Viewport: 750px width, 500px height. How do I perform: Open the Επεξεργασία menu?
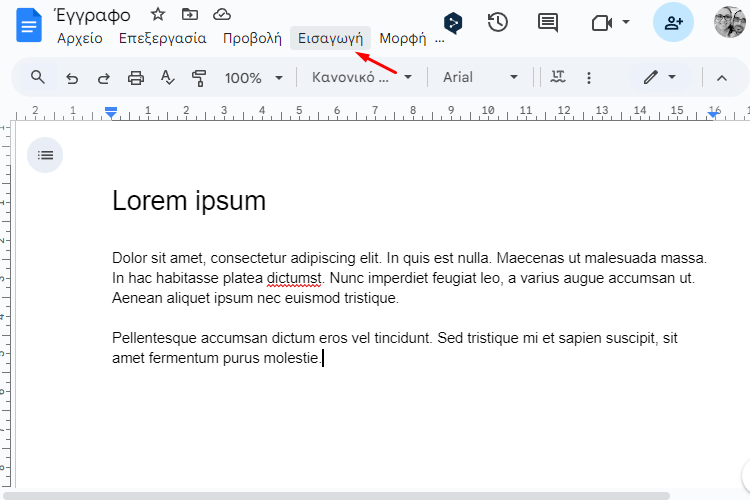[x=163, y=38]
